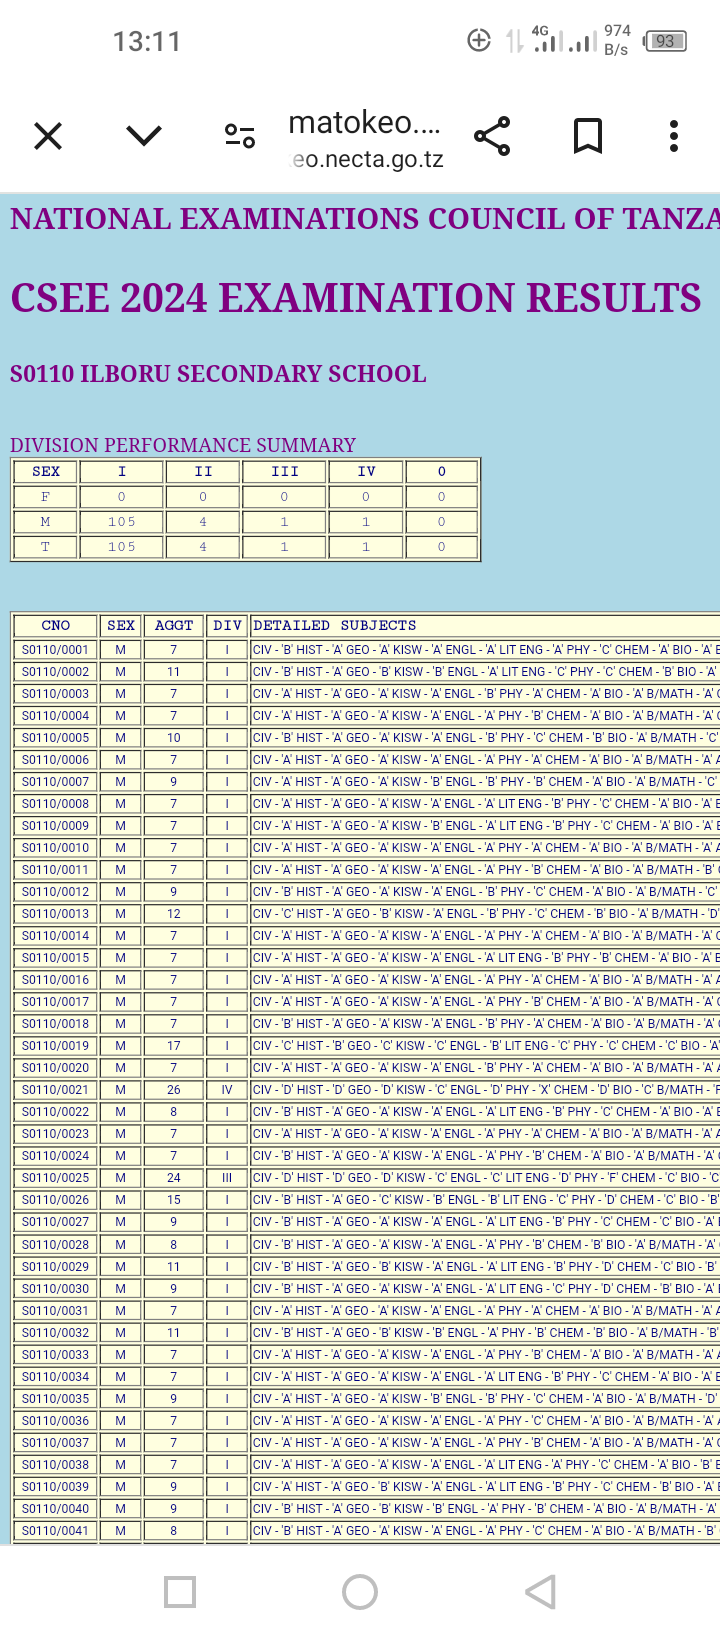Select candidate number S0110/0019
The height and width of the screenshot is (1640, 720).
(56, 1046)
